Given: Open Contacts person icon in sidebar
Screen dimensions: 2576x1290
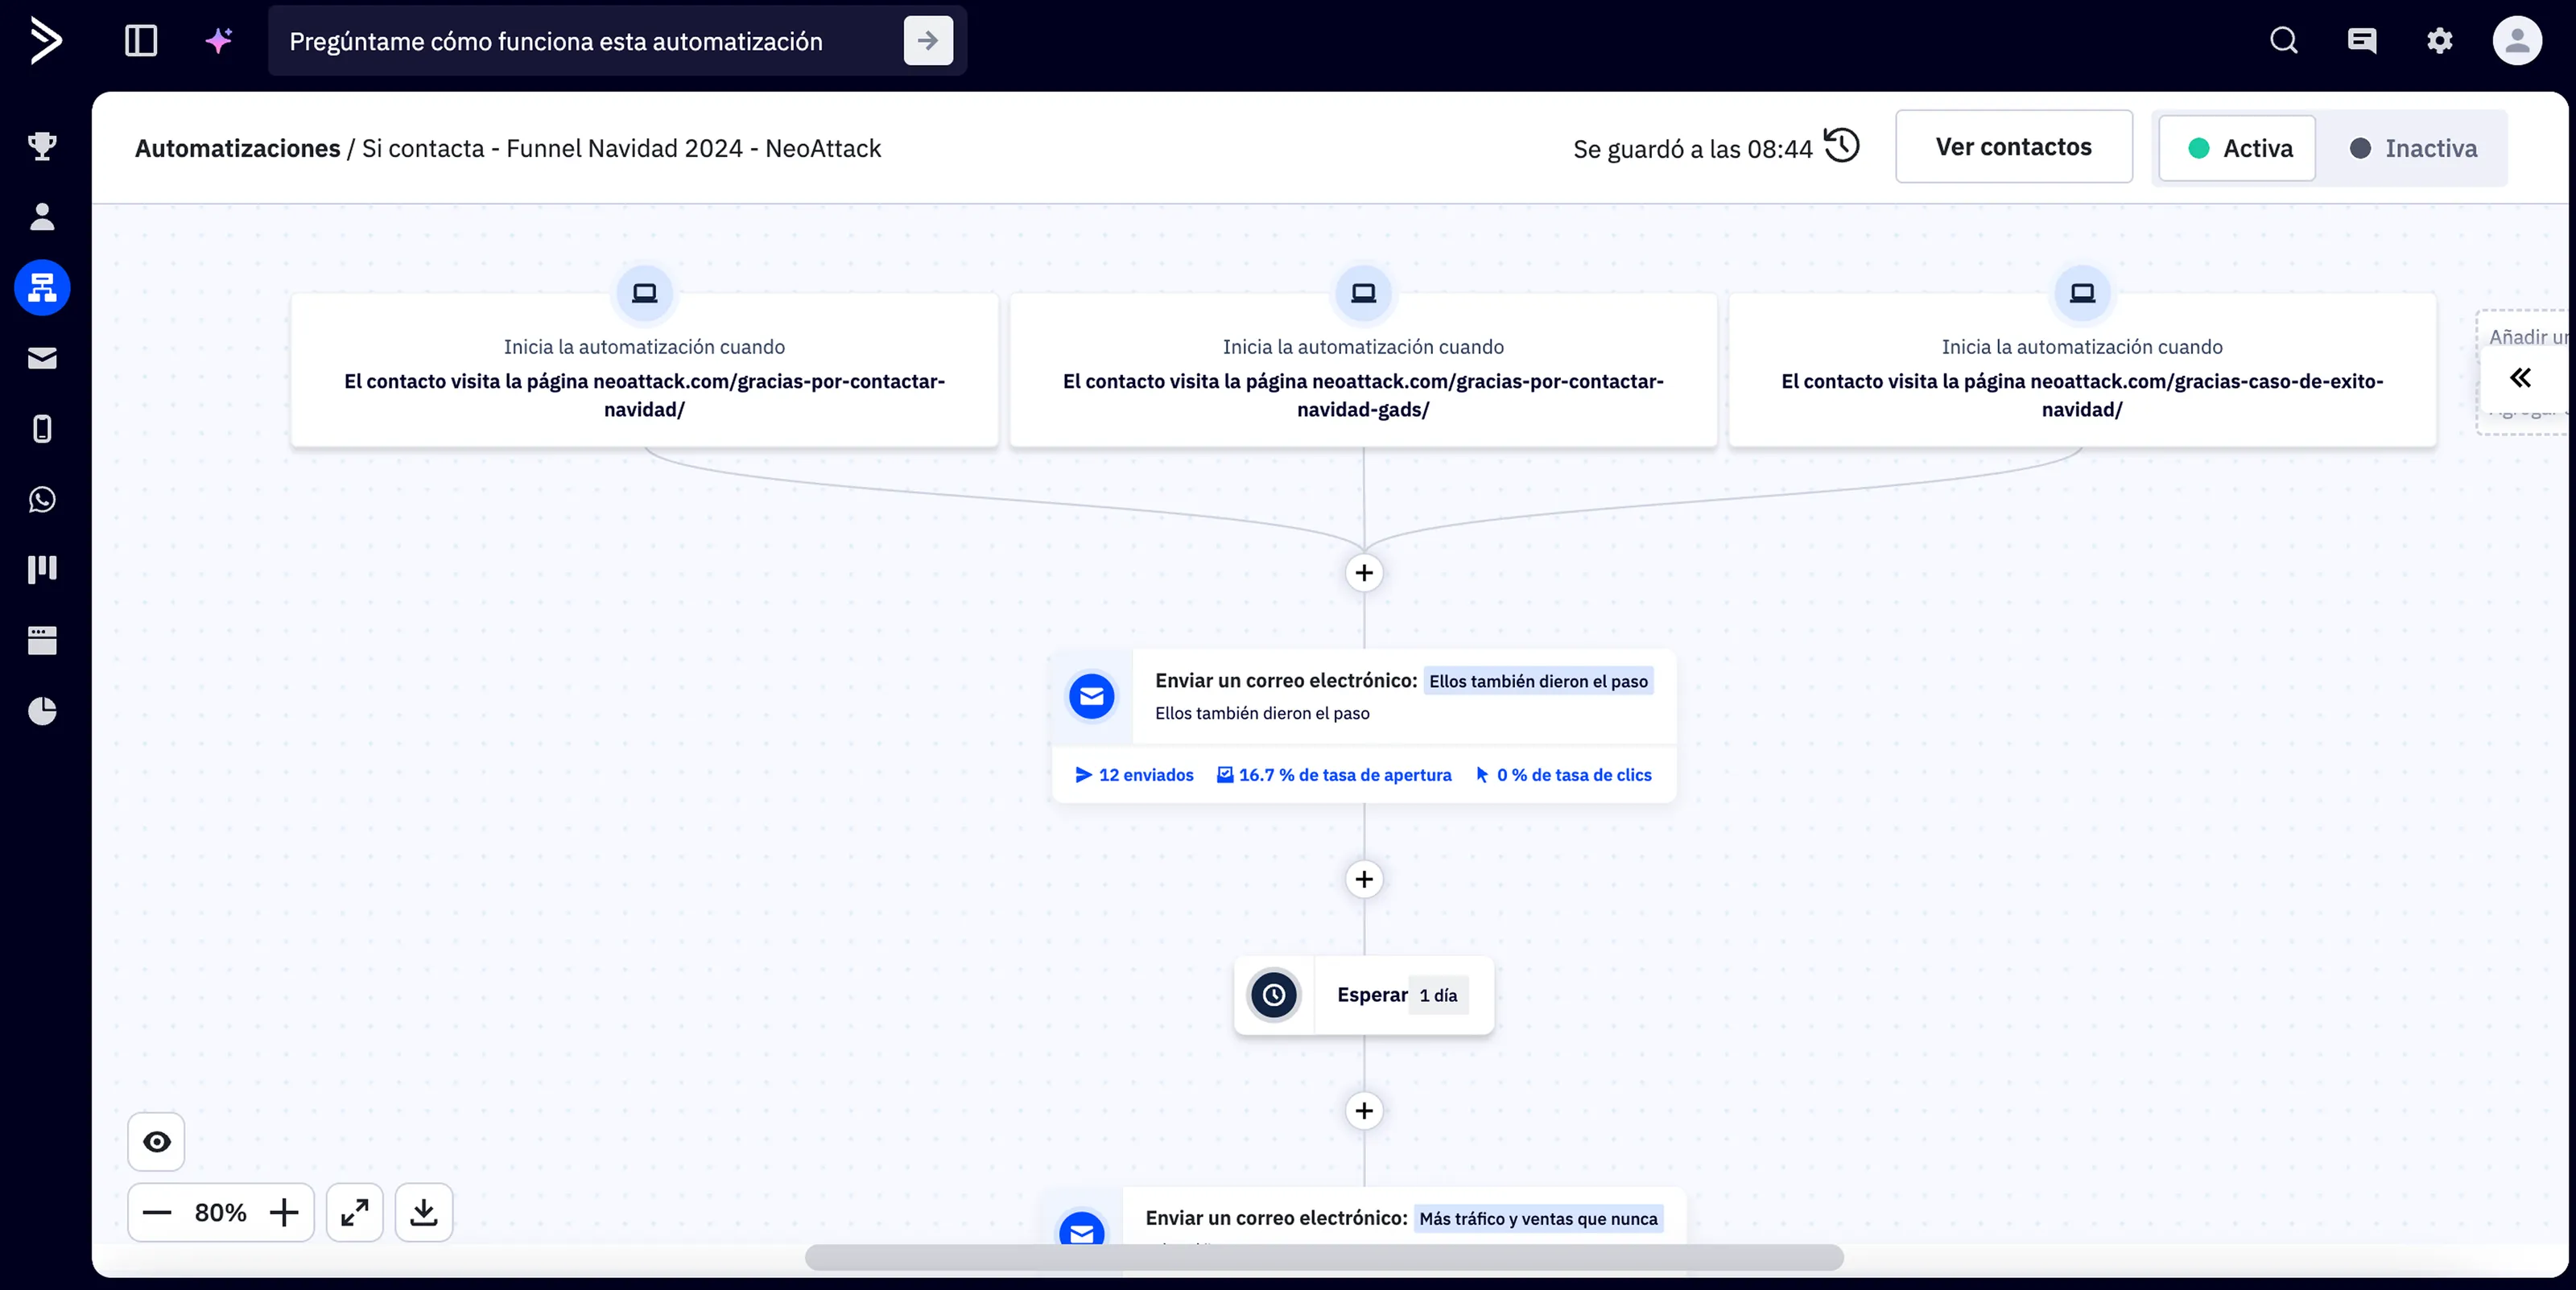Looking at the screenshot, I should (x=42, y=217).
